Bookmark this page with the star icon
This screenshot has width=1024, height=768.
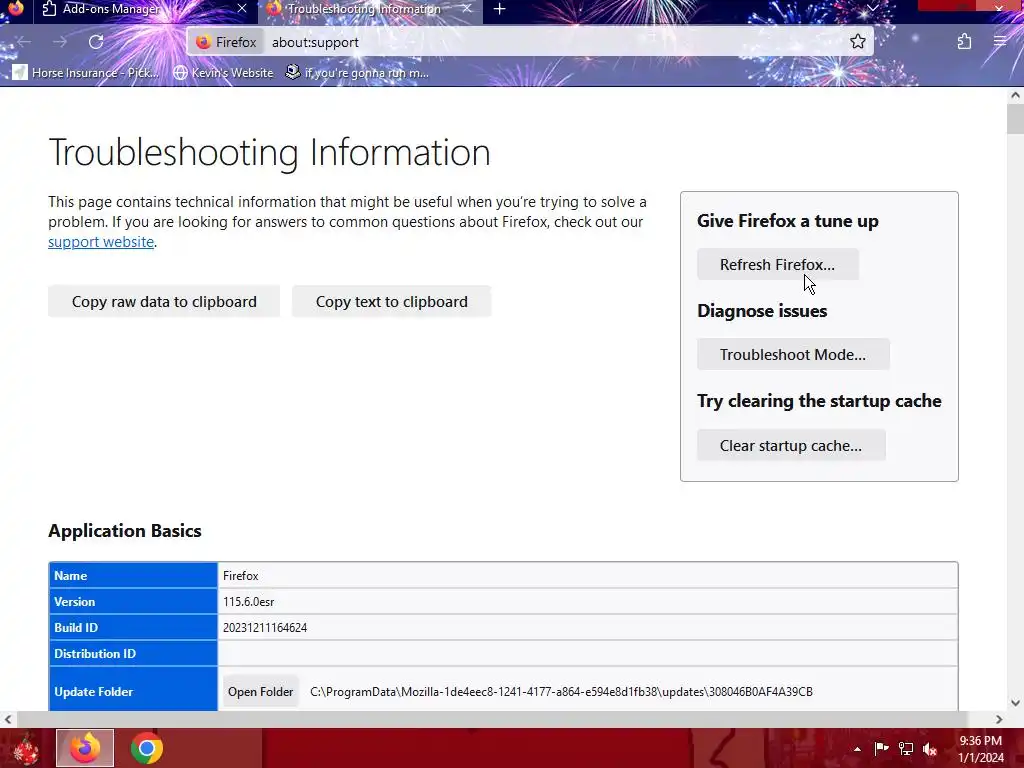coord(857,42)
